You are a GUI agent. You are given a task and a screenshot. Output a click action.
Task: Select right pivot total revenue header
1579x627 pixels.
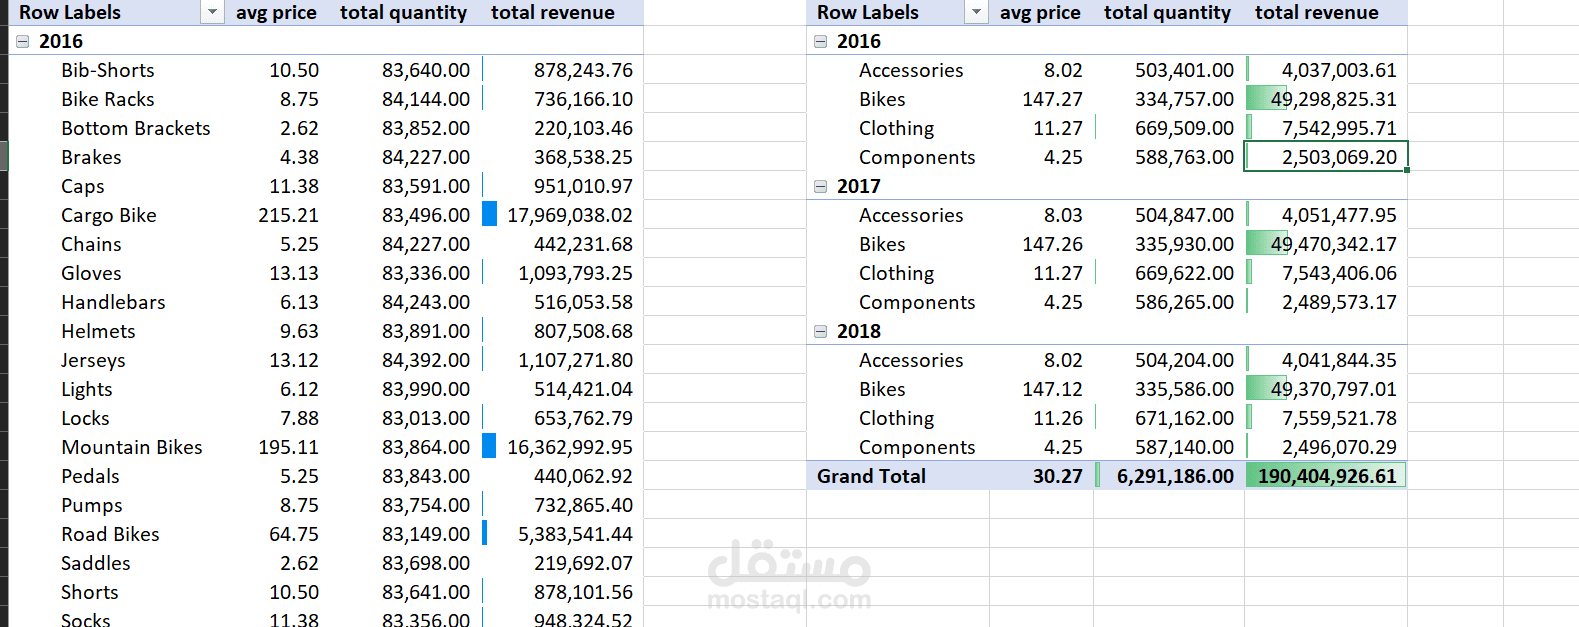(1317, 13)
